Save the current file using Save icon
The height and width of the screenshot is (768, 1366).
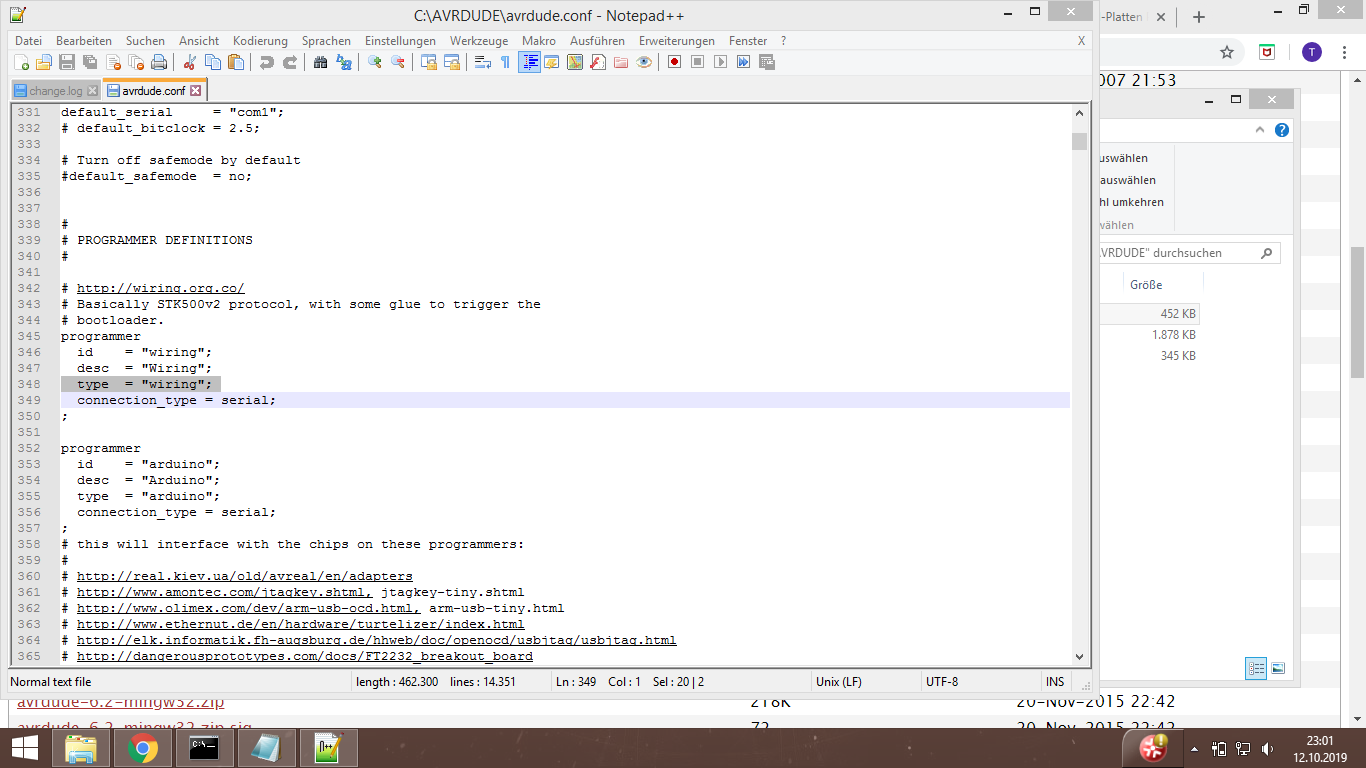[65, 61]
